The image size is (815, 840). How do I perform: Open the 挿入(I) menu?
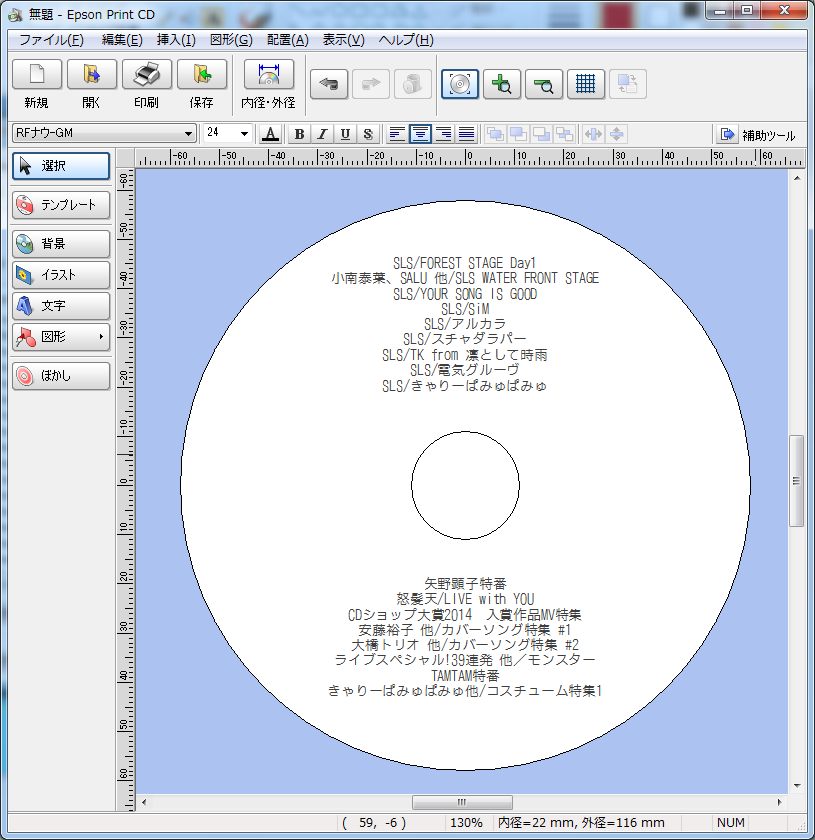click(176, 40)
